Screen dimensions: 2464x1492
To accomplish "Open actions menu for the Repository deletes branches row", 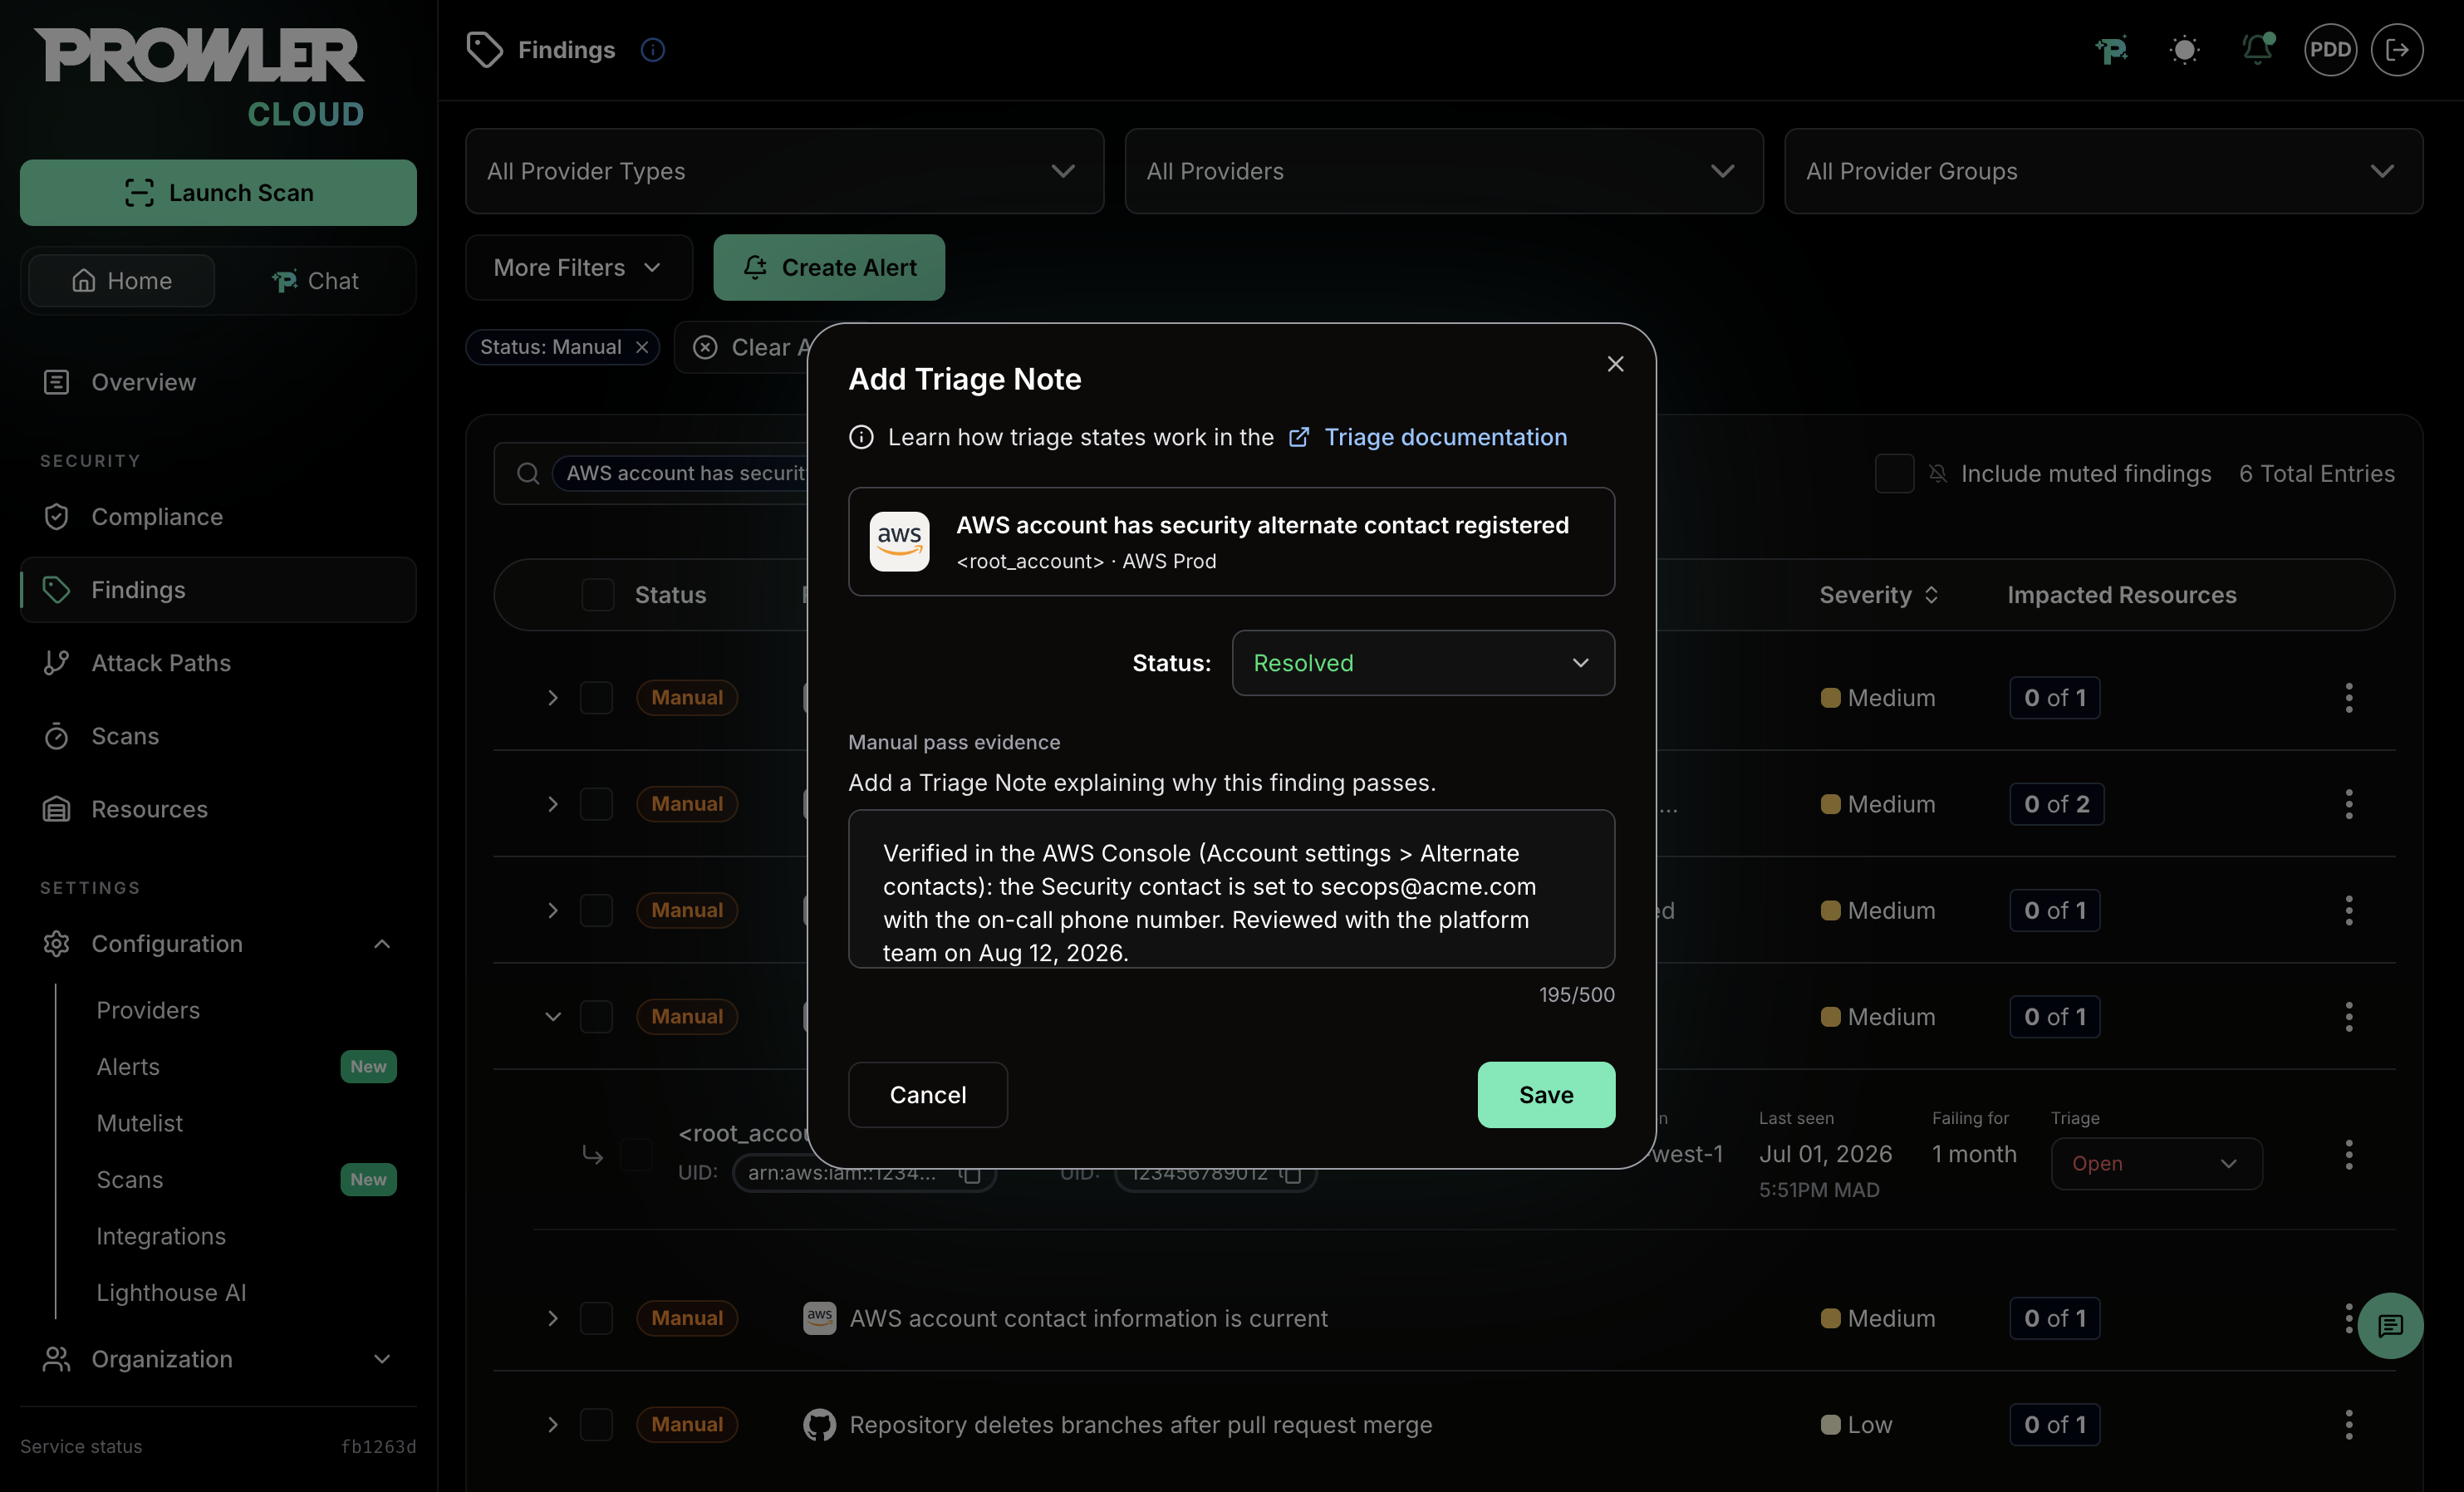I will point(2348,1425).
